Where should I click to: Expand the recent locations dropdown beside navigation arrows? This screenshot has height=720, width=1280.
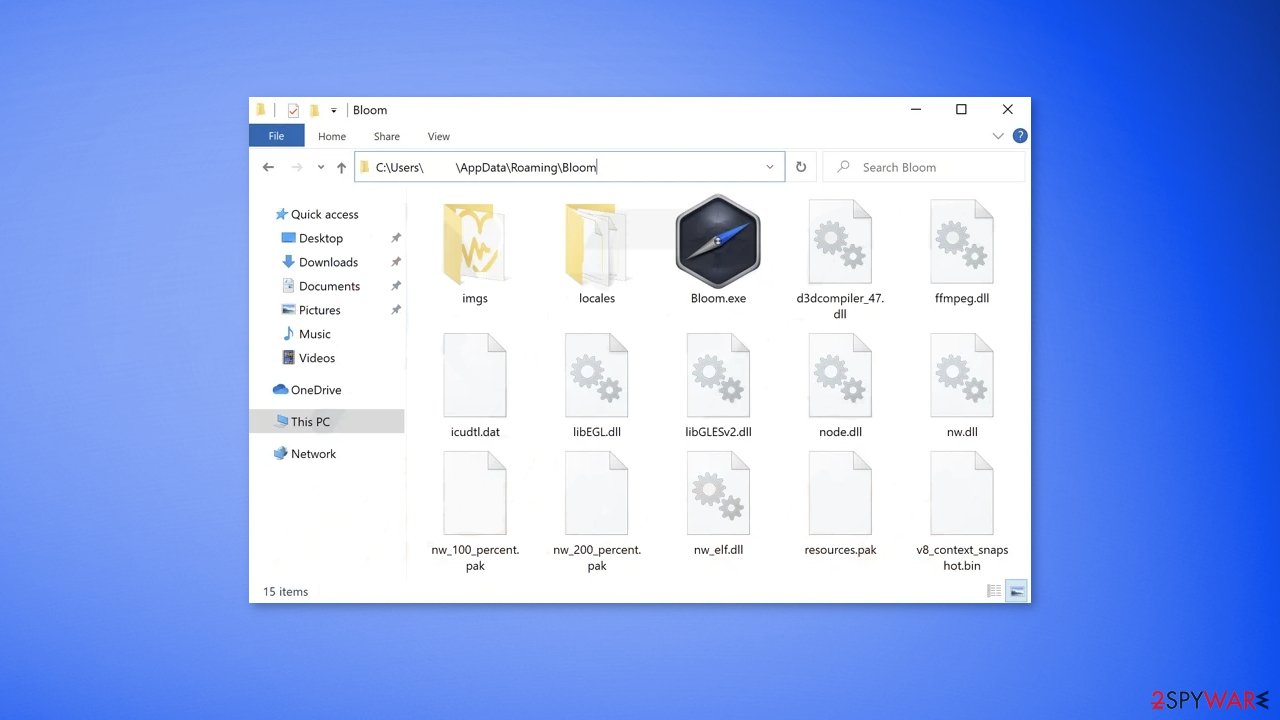coord(320,167)
